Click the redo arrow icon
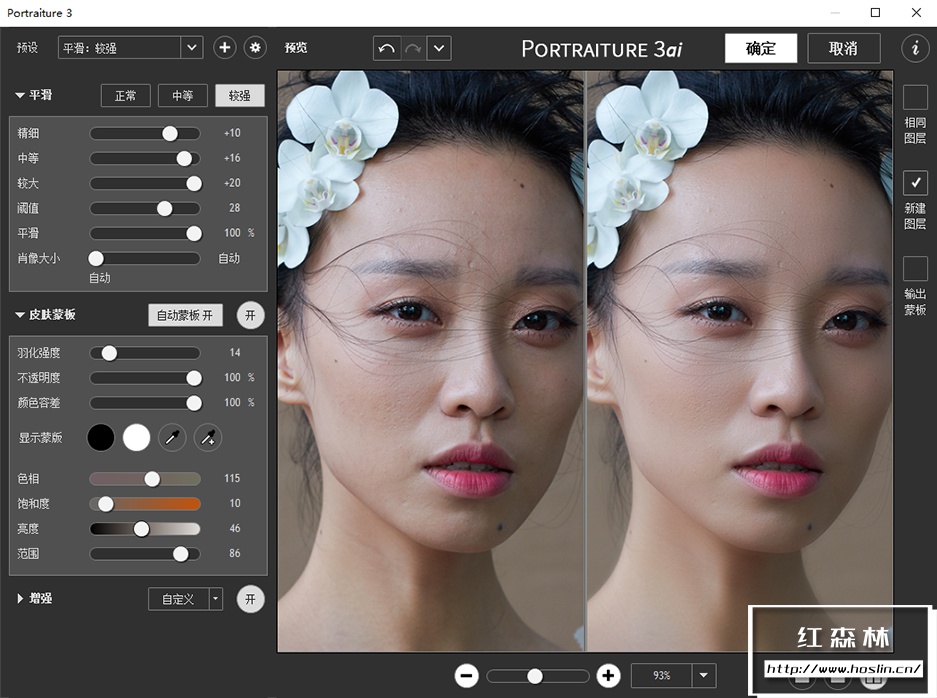This screenshot has width=937, height=698. [413, 48]
